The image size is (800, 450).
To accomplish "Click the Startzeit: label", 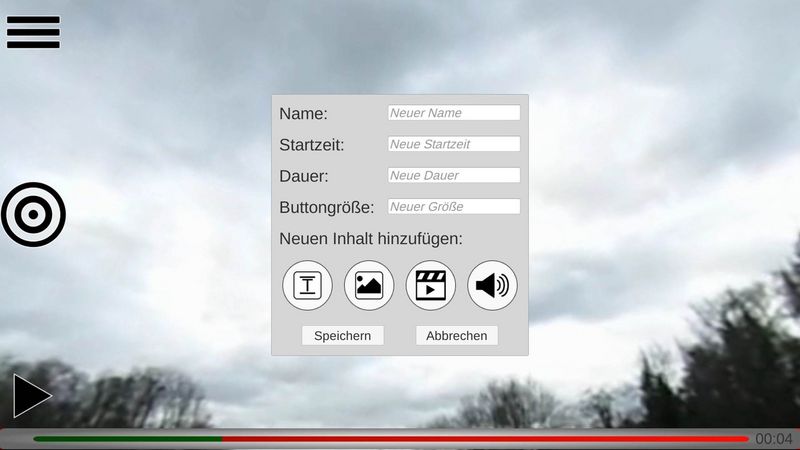I will 312,145.
